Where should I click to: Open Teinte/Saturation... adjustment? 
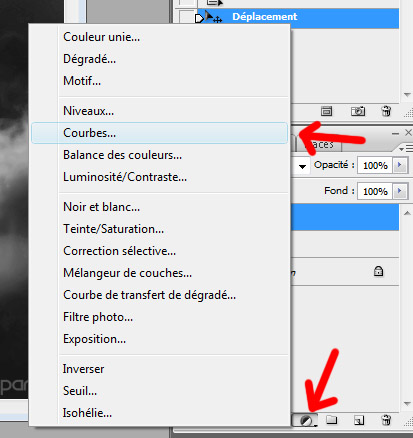(113, 229)
